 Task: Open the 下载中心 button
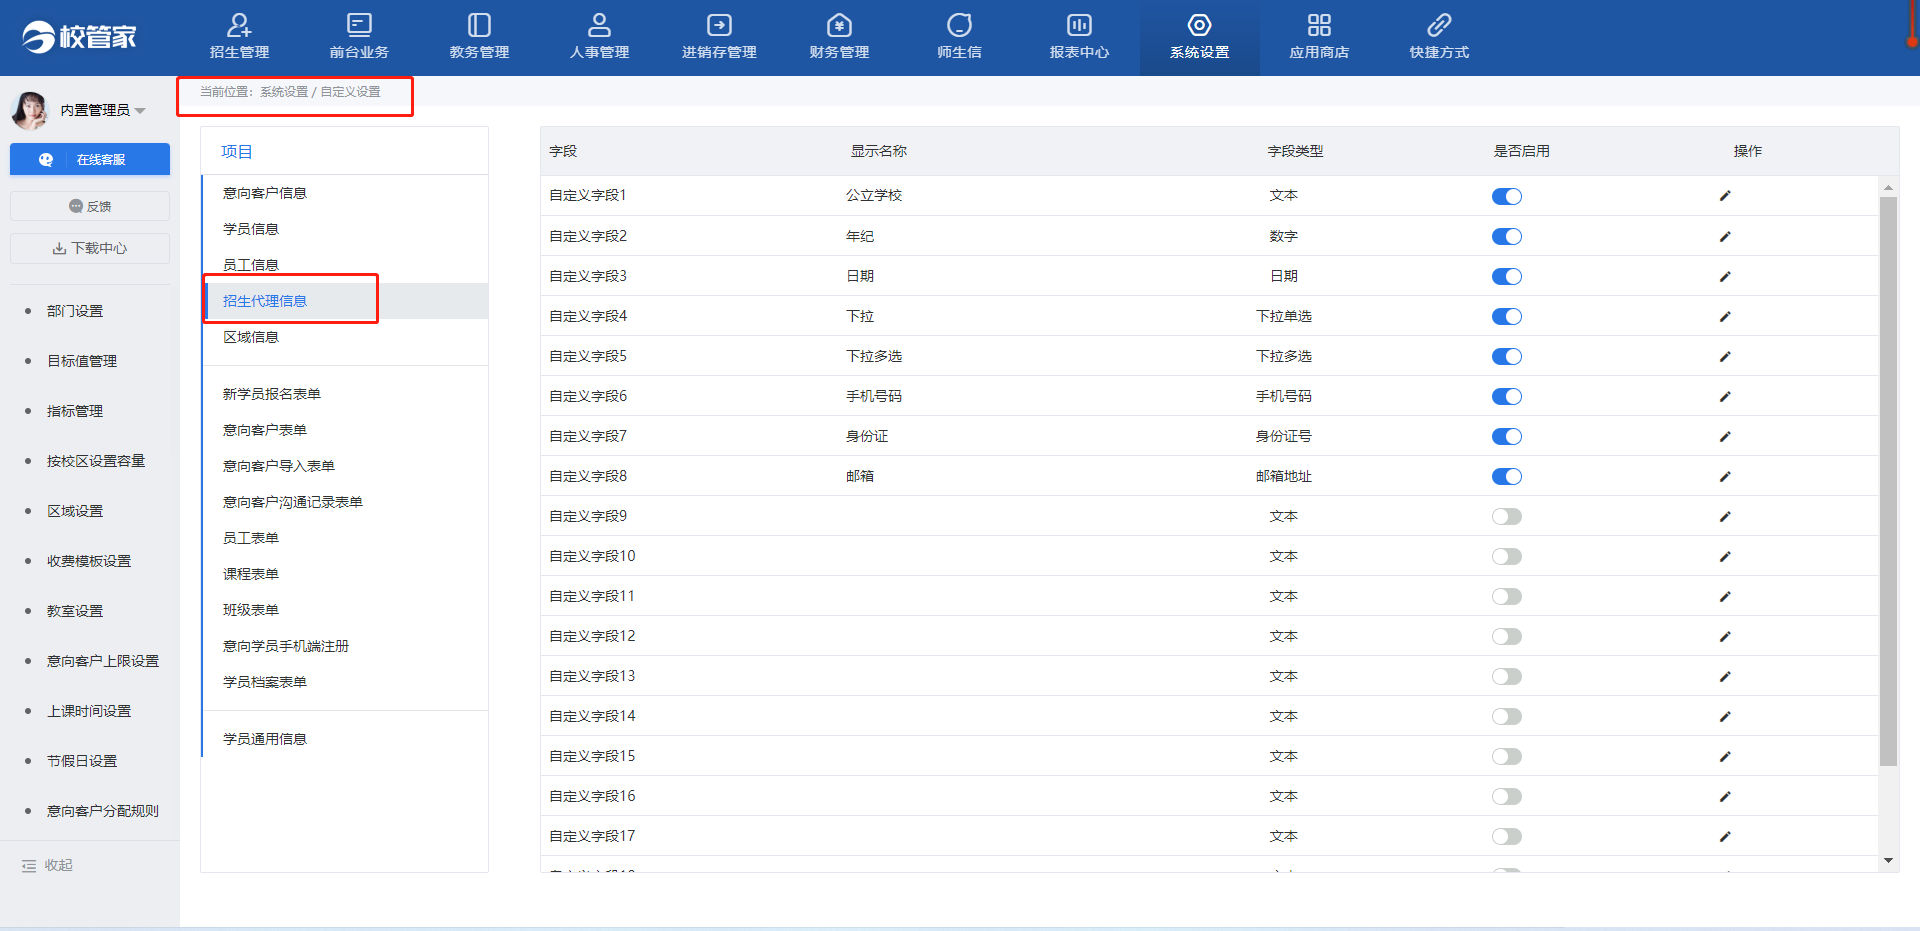(x=90, y=248)
